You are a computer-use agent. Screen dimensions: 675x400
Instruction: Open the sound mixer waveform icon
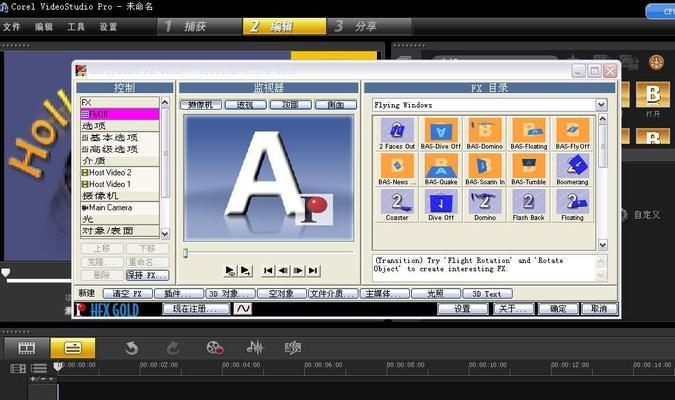[x=255, y=347]
